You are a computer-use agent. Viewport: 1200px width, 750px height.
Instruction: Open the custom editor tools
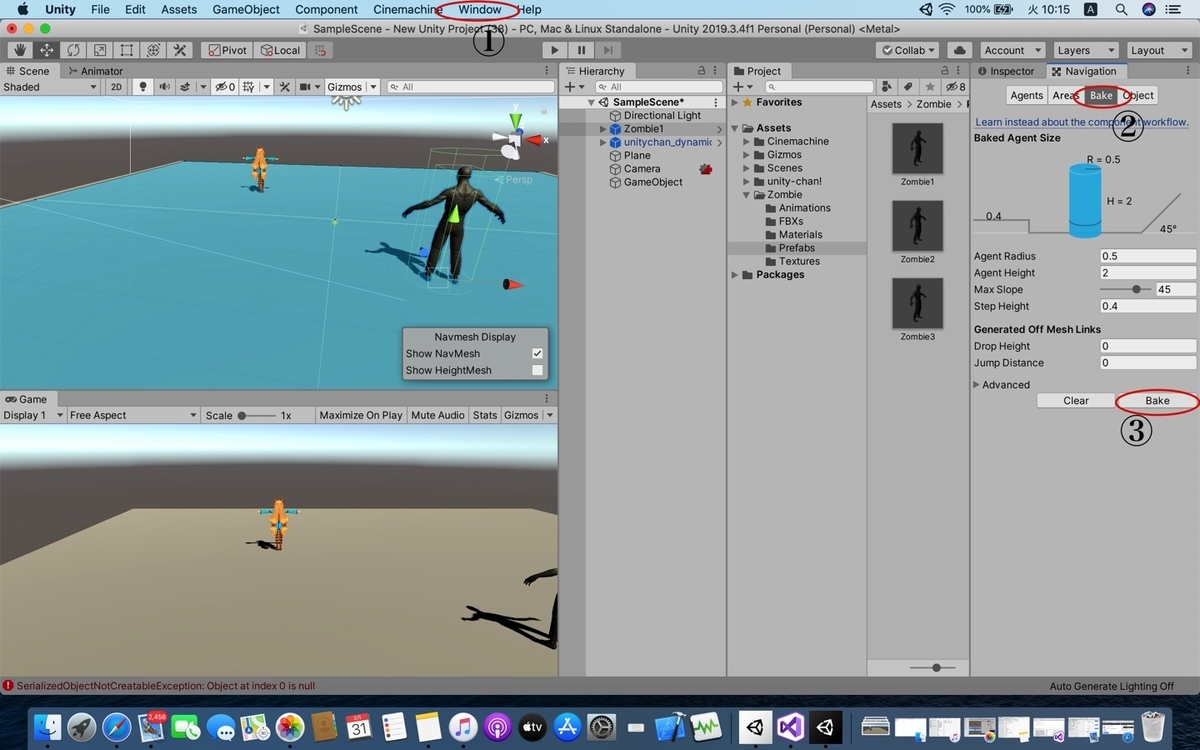pyautogui.click(x=181, y=50)
